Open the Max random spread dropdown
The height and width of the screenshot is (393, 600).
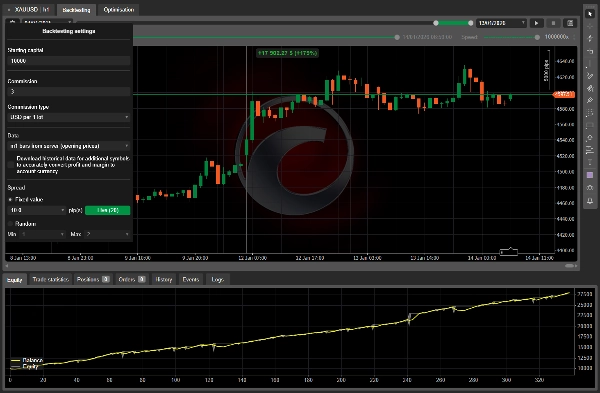[x=107, y=234]
